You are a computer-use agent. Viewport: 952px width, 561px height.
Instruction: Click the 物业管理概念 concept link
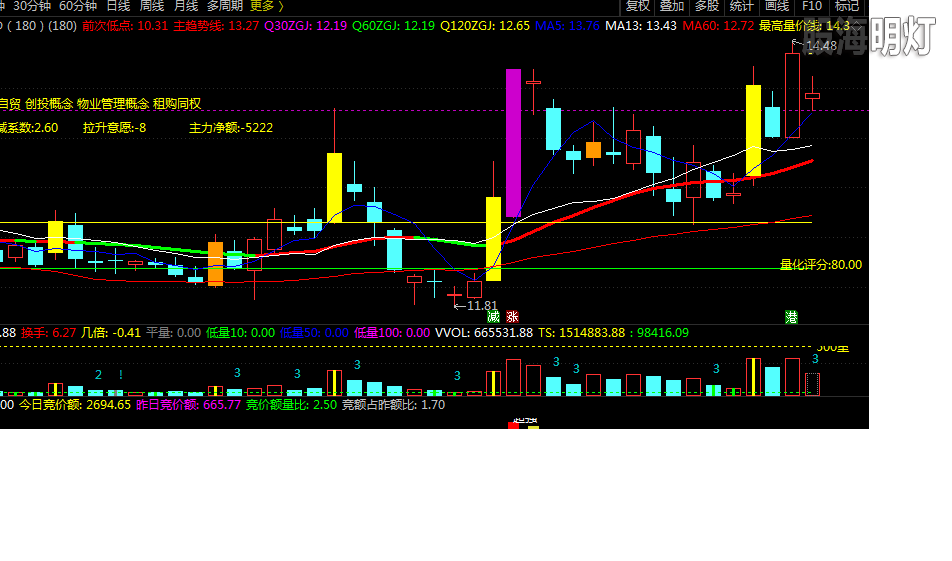(x=113, y=103)
